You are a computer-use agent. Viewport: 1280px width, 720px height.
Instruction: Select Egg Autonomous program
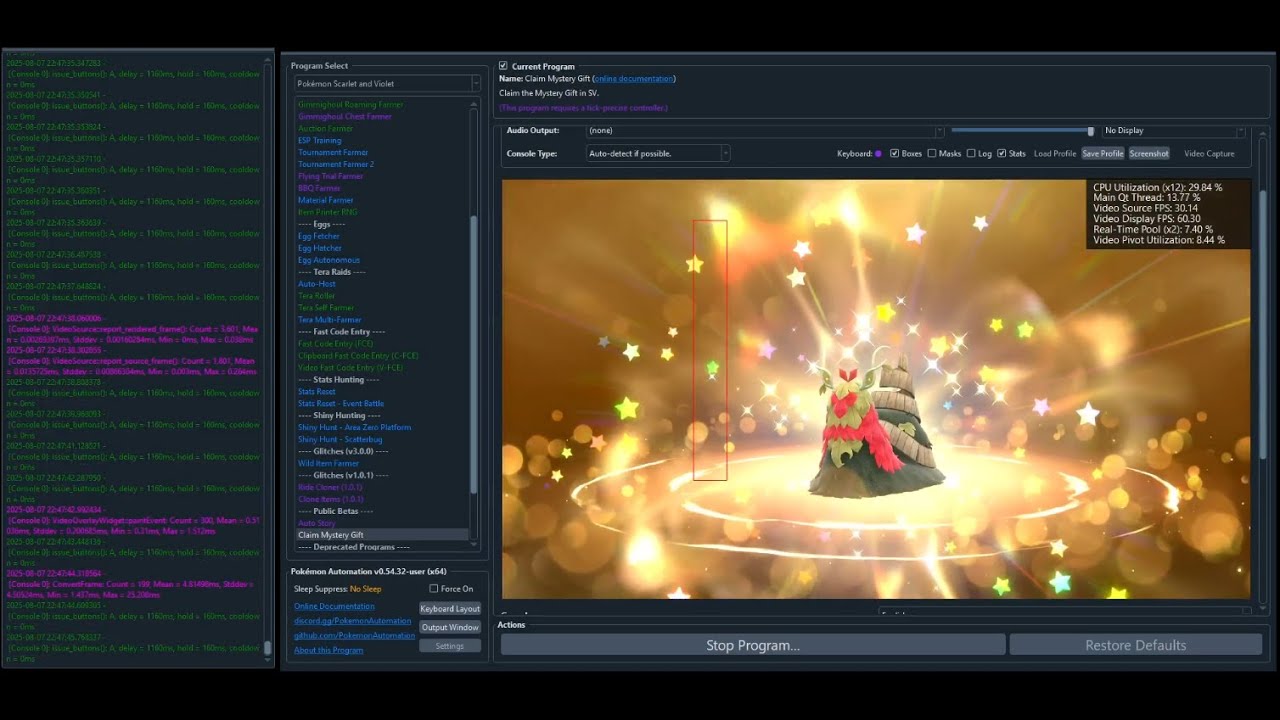tap(328, 261)
